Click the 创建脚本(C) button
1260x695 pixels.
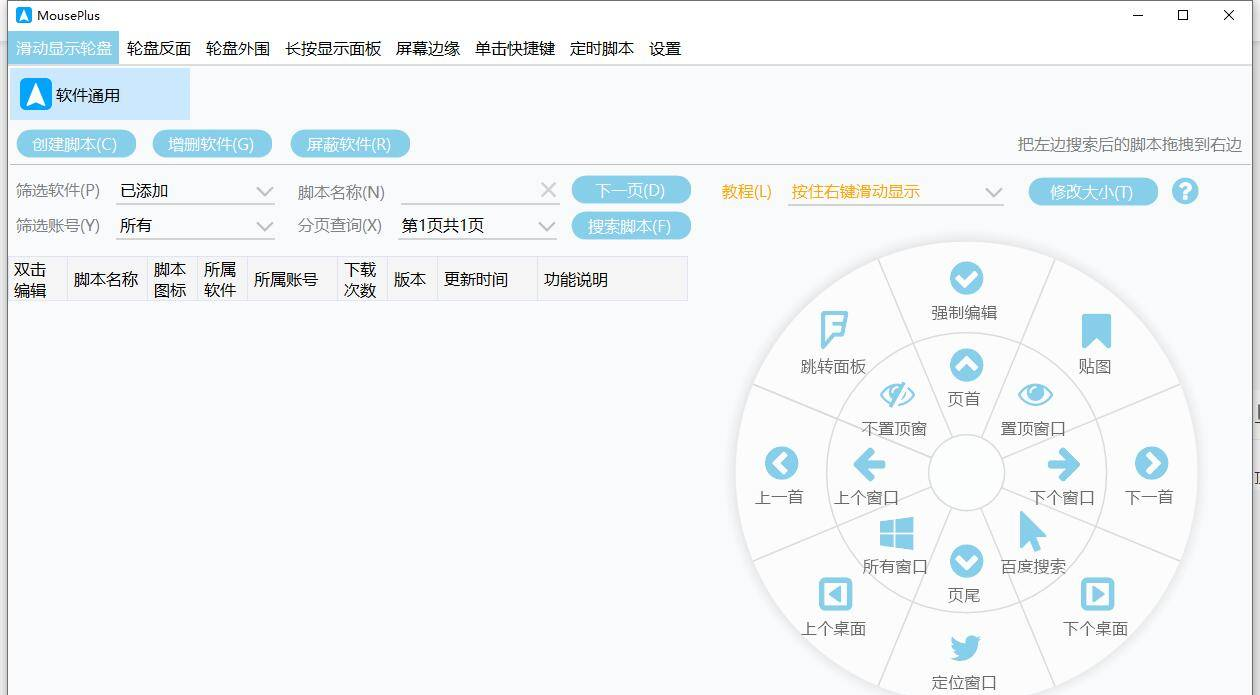click(75, 144)
